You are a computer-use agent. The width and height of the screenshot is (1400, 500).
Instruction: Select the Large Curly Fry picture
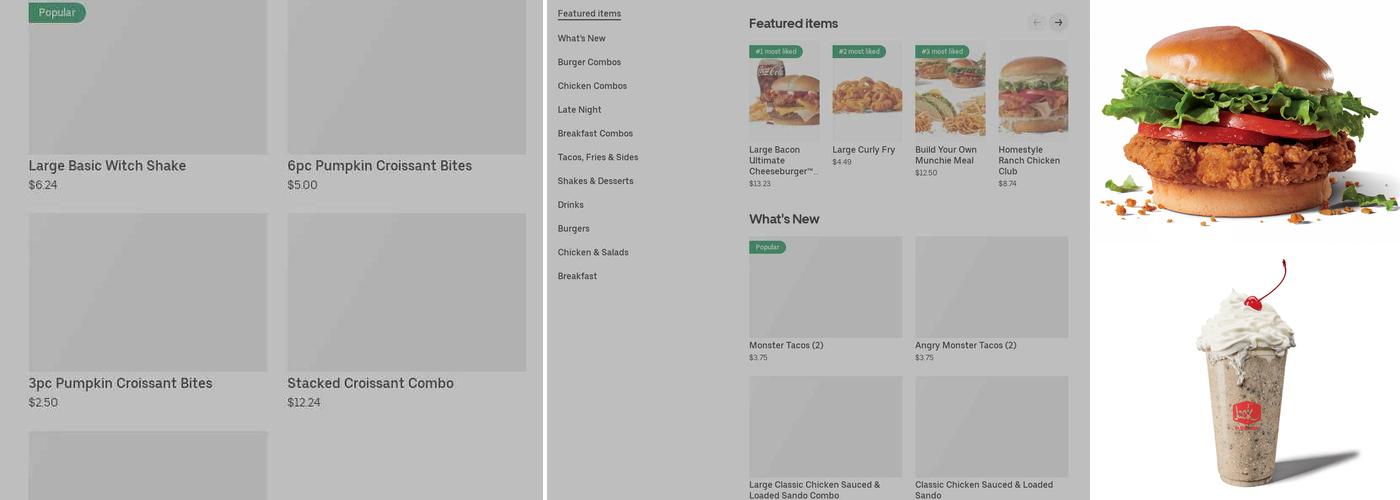867,93
